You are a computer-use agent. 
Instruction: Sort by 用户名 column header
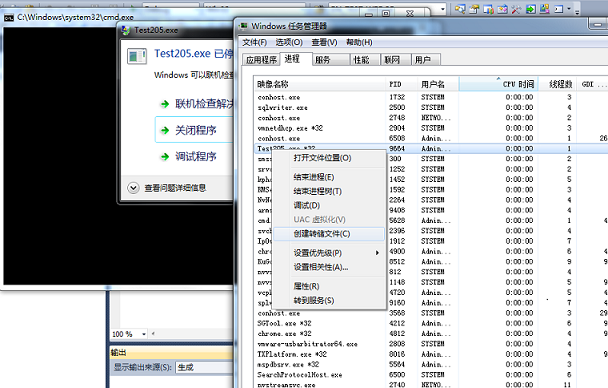tap(439, 84)
